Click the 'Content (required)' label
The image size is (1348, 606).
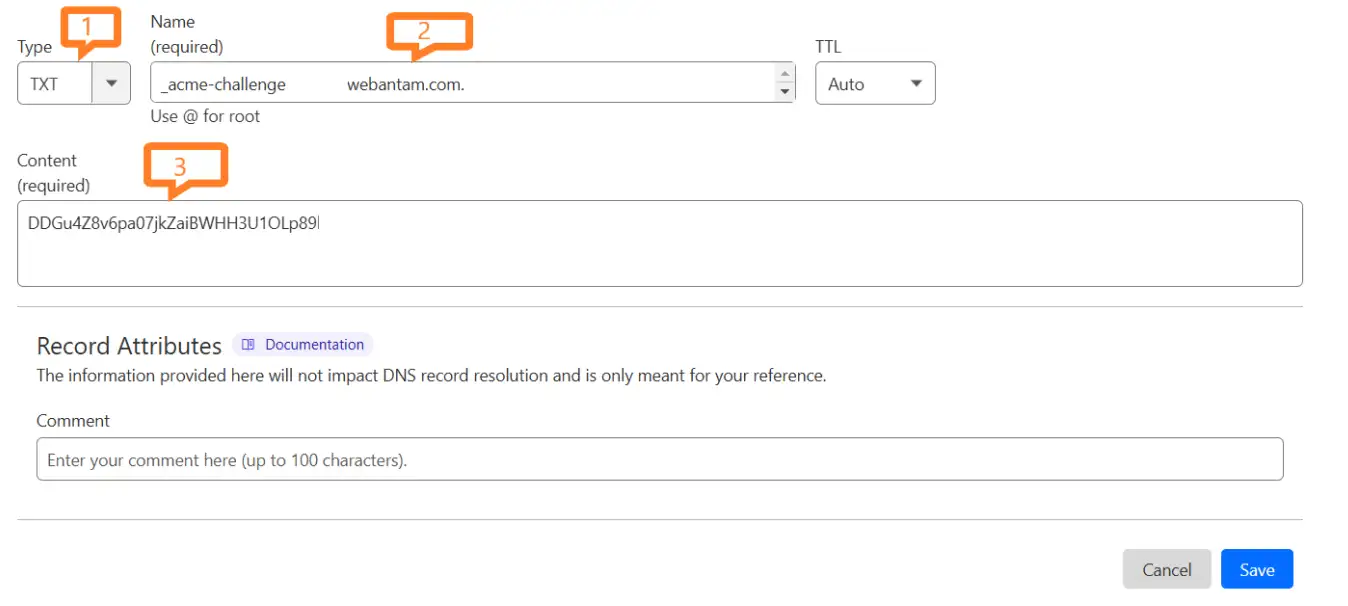tap(54, 173)
